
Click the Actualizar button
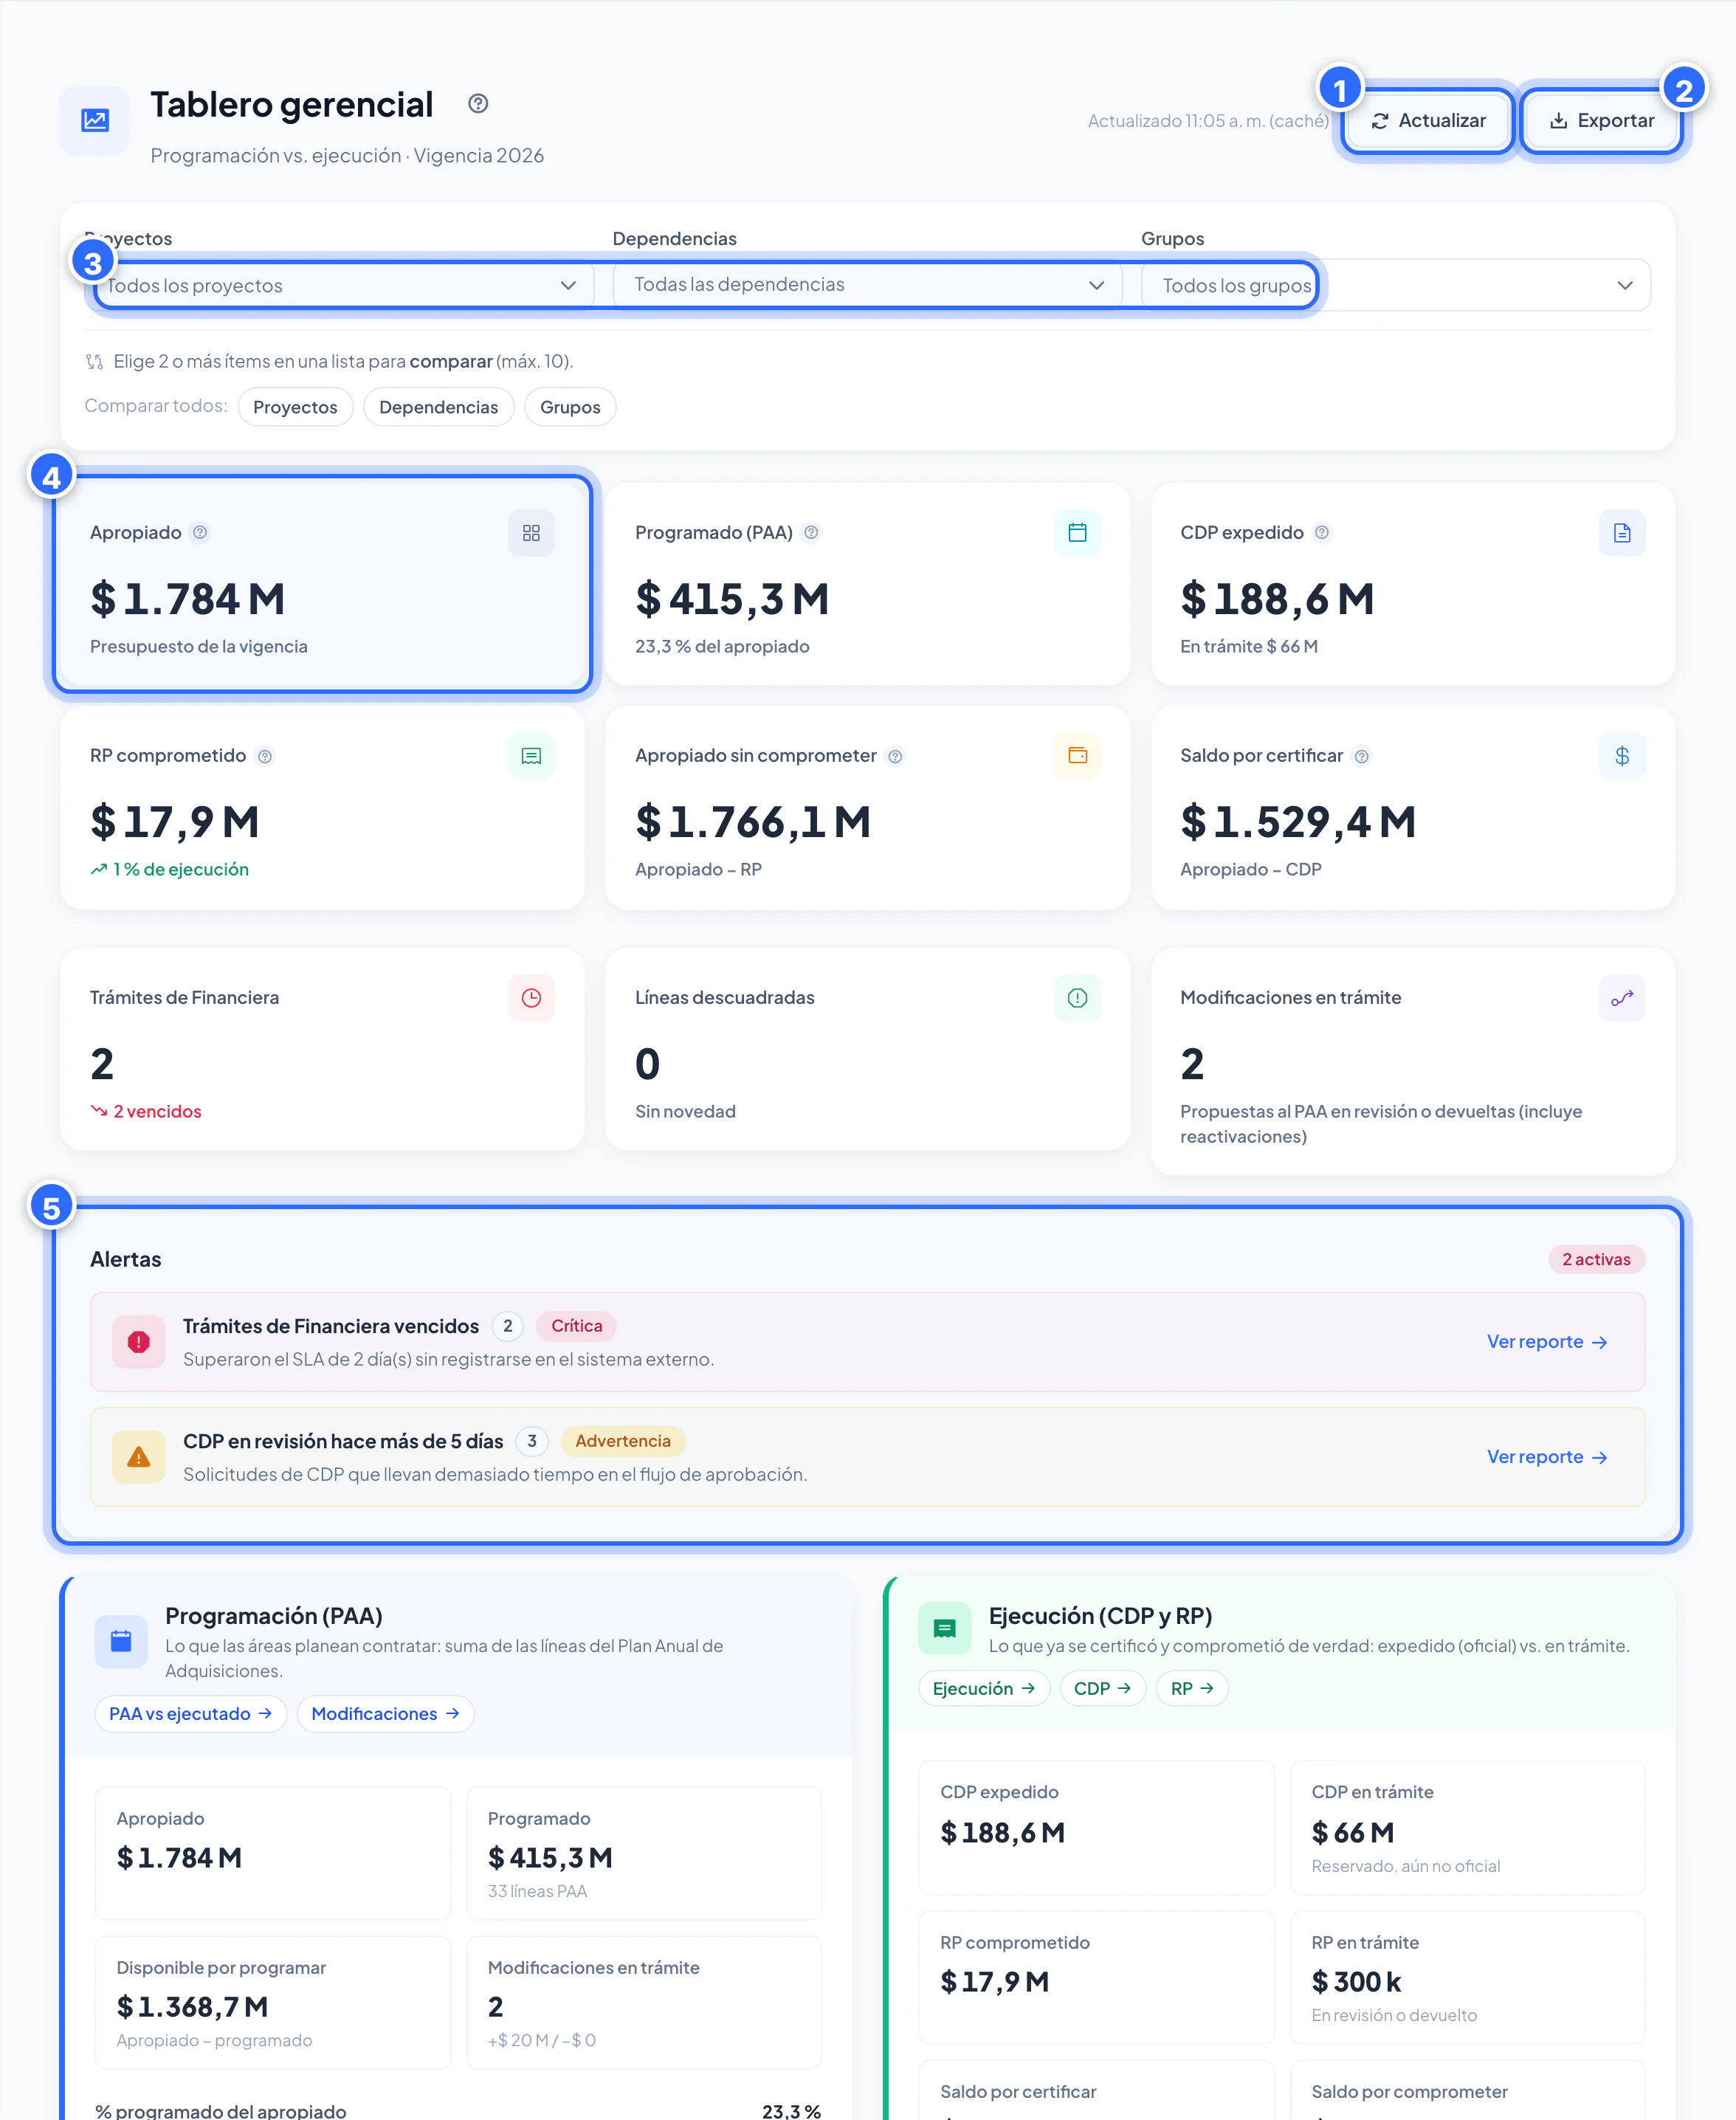point(1428,121)
